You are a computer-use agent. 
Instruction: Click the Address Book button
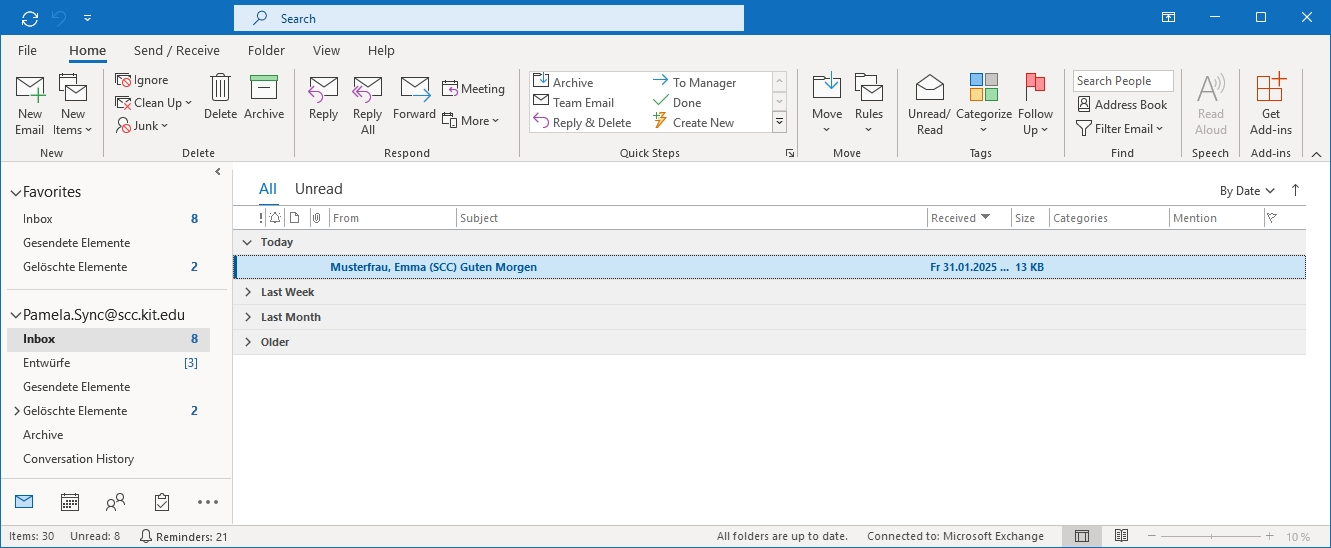click(x=1122, y=104)
